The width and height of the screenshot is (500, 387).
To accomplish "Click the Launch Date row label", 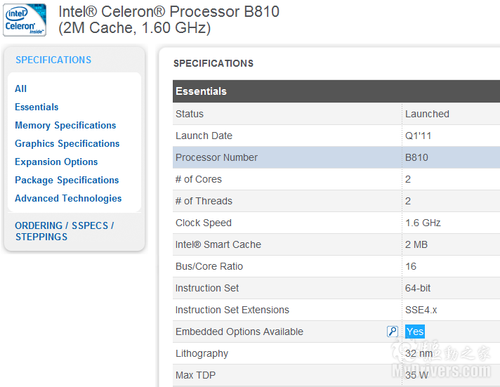I will [204, 136].
